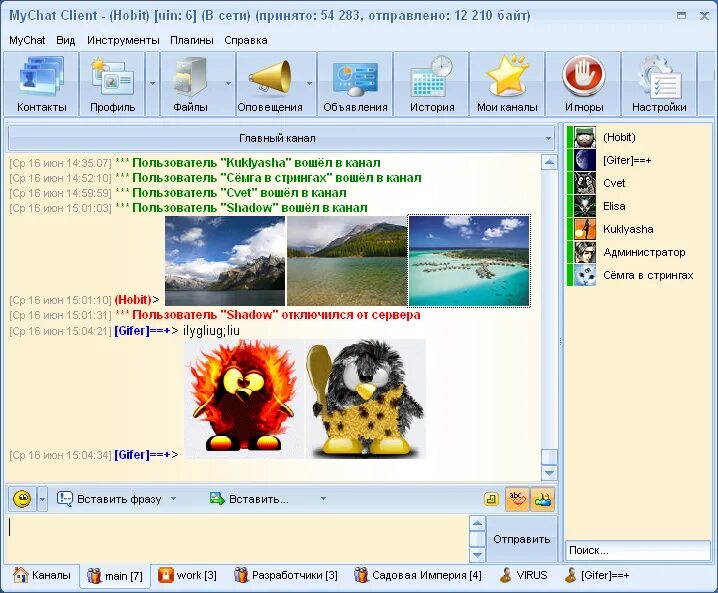Click the chat scrollbar down arrow
This screenshot has width=718, height=593.
[549, 472]
